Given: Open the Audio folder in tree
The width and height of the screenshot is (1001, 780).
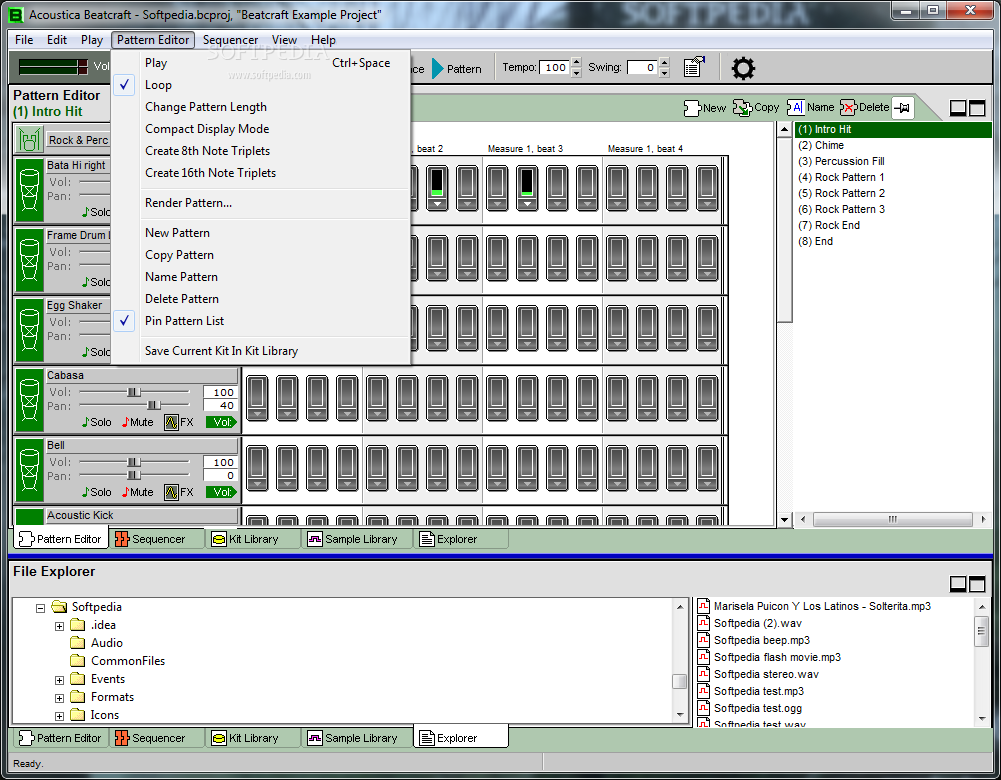Looking at the screenshot, I should tap(106, 643).
